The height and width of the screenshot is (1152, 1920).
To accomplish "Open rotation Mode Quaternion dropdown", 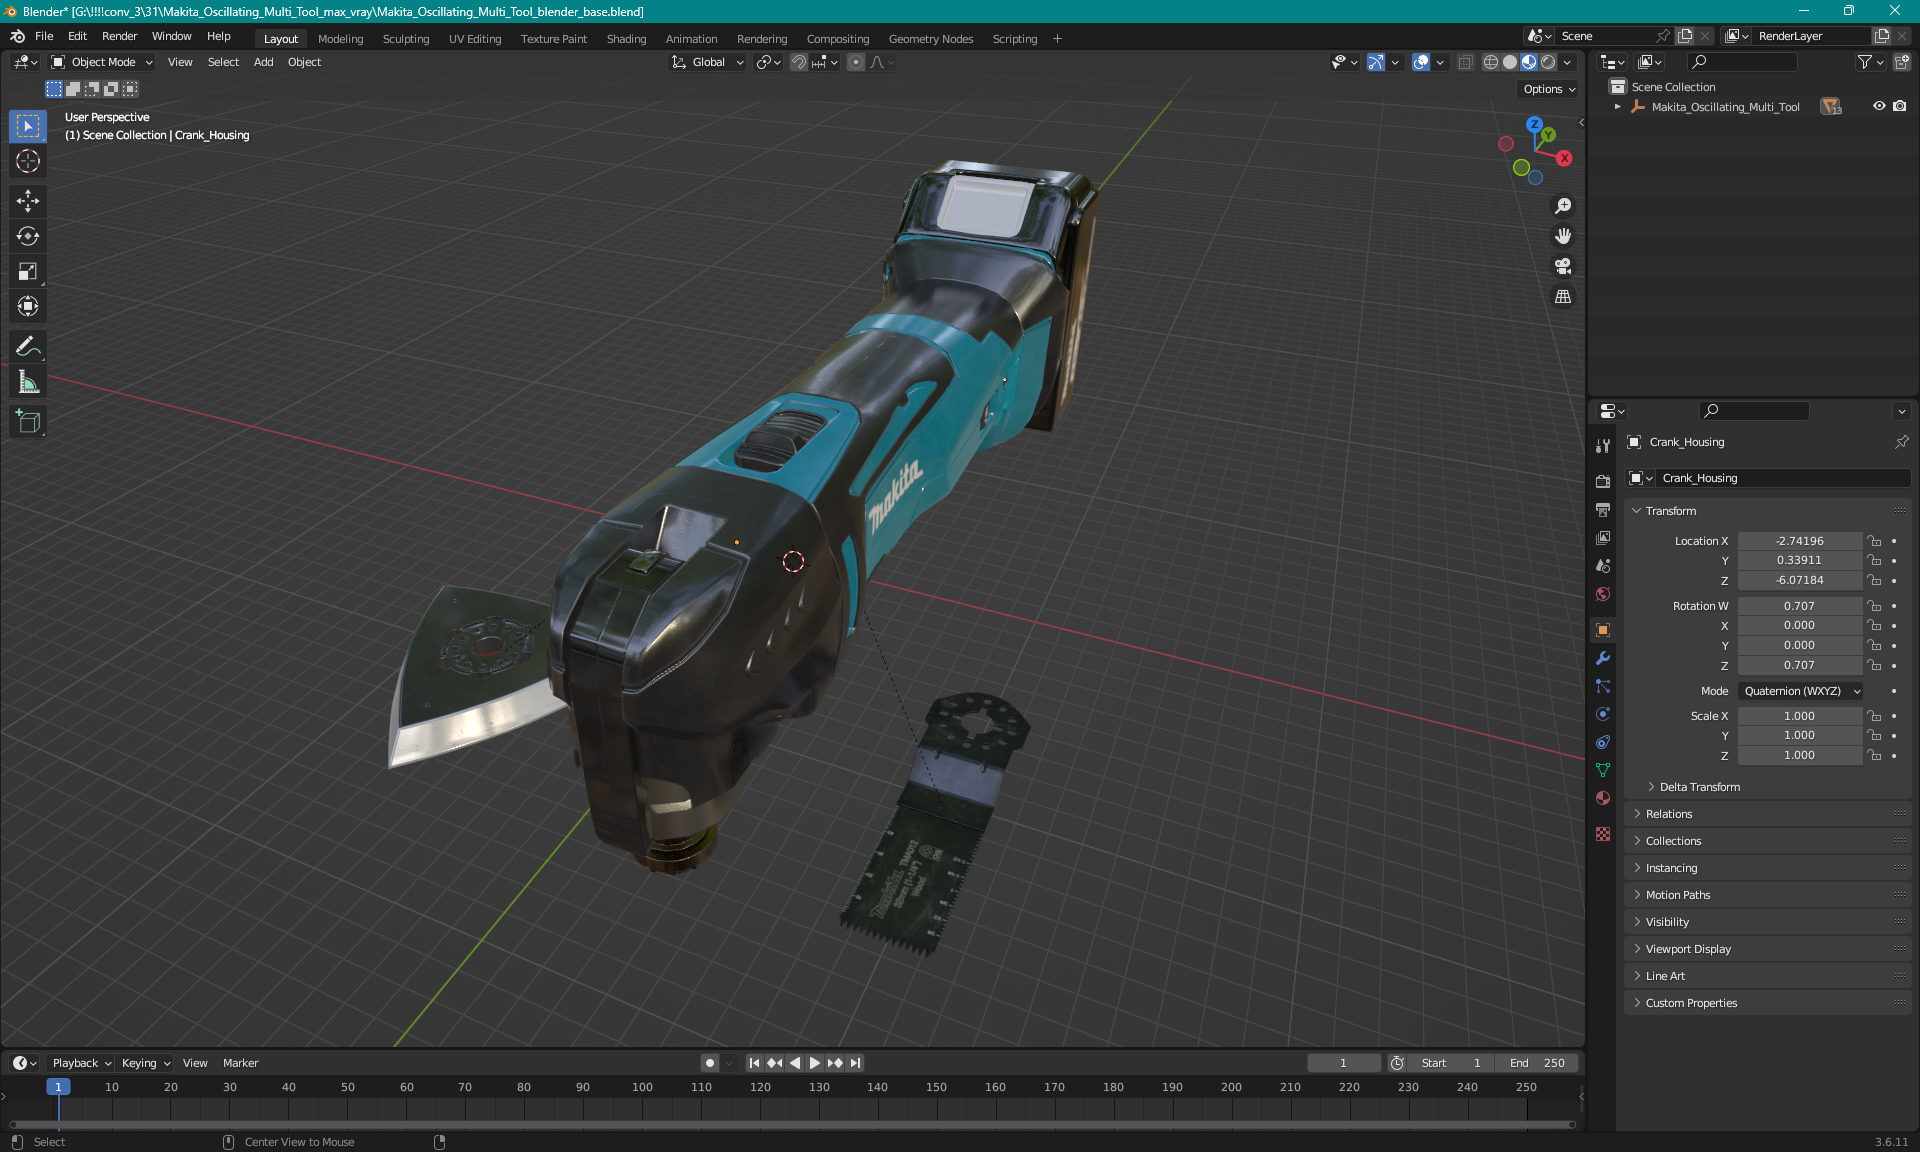I will 1801,691.
